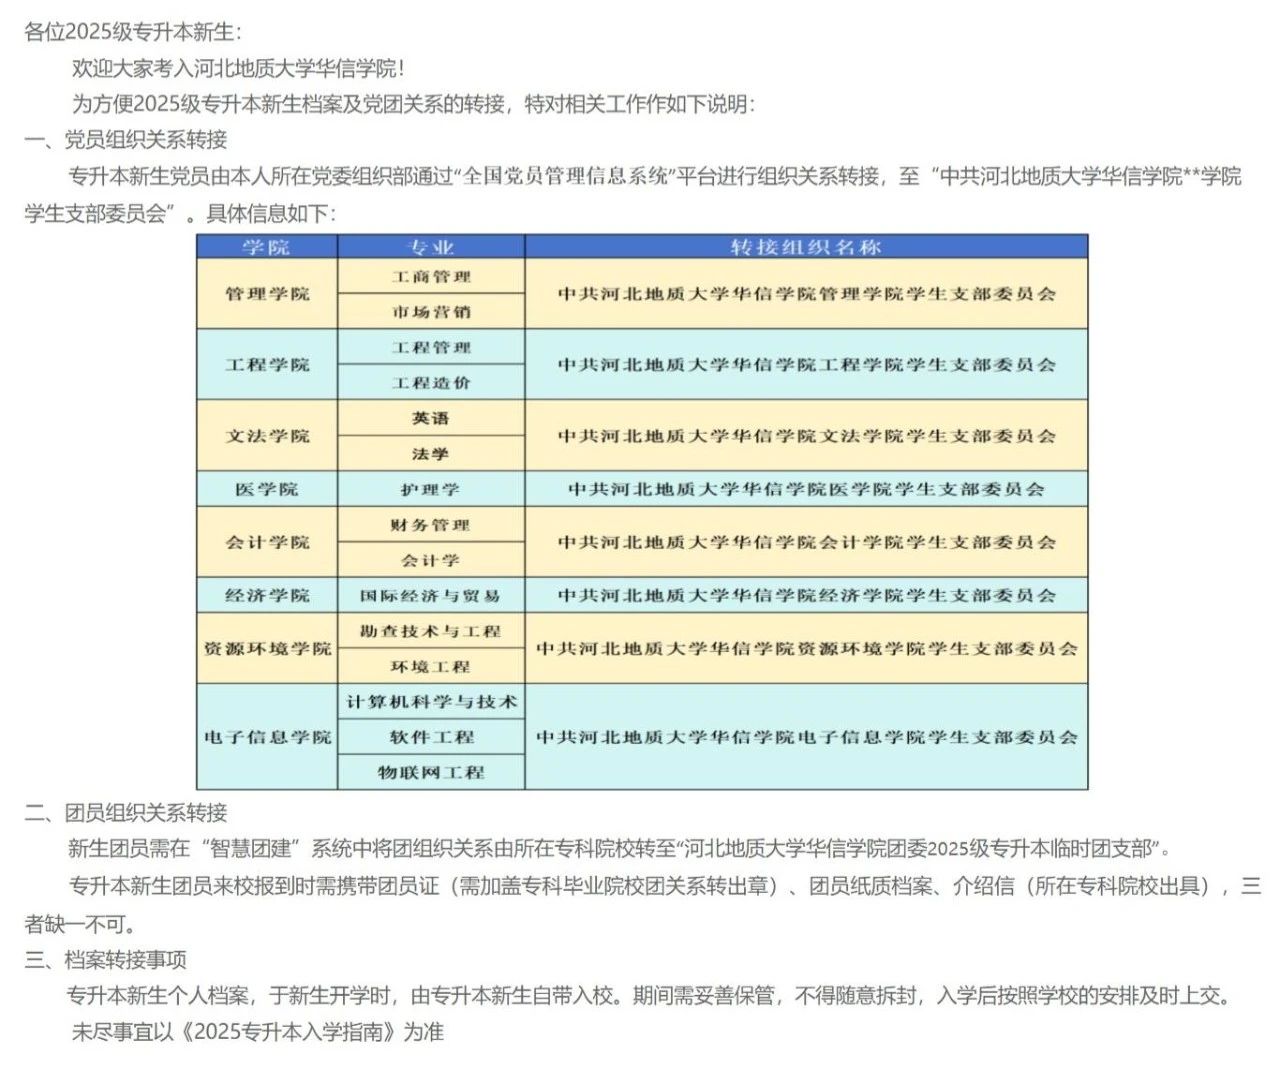The width and height of the screenshot is (1280, 1069).
Task: Select the 工程造价 major cell
Action: pyautogui.click(x=431, y=383)
